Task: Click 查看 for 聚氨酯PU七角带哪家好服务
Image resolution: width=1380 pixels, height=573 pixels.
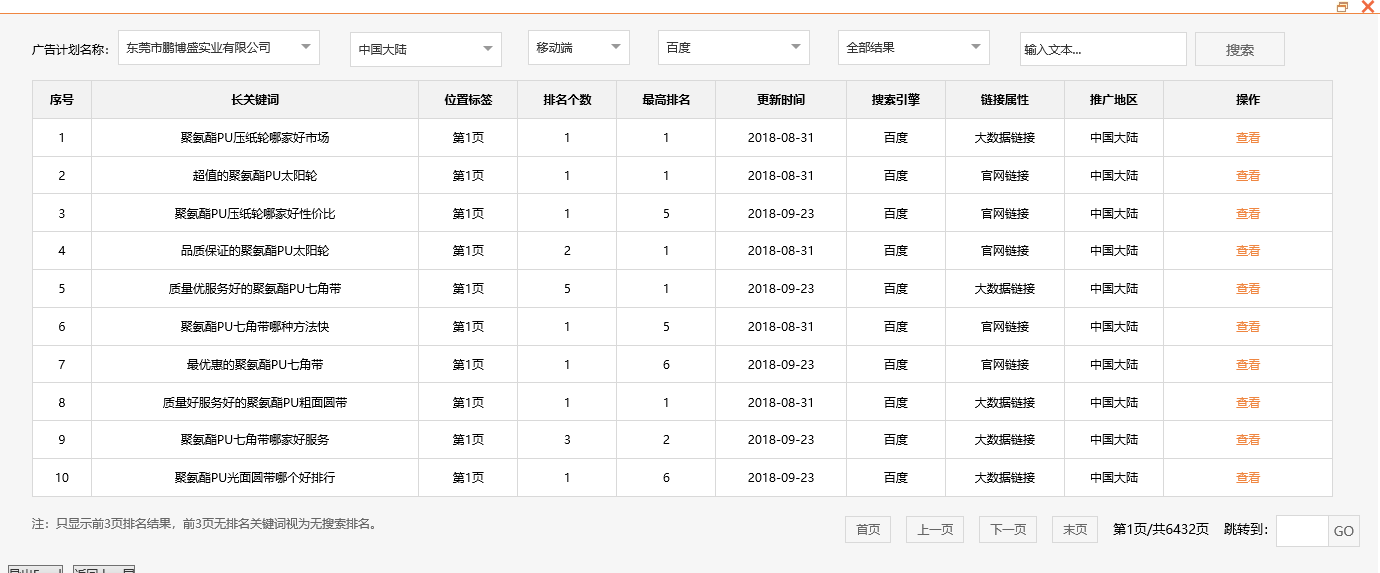Action: pos(1248,440)
